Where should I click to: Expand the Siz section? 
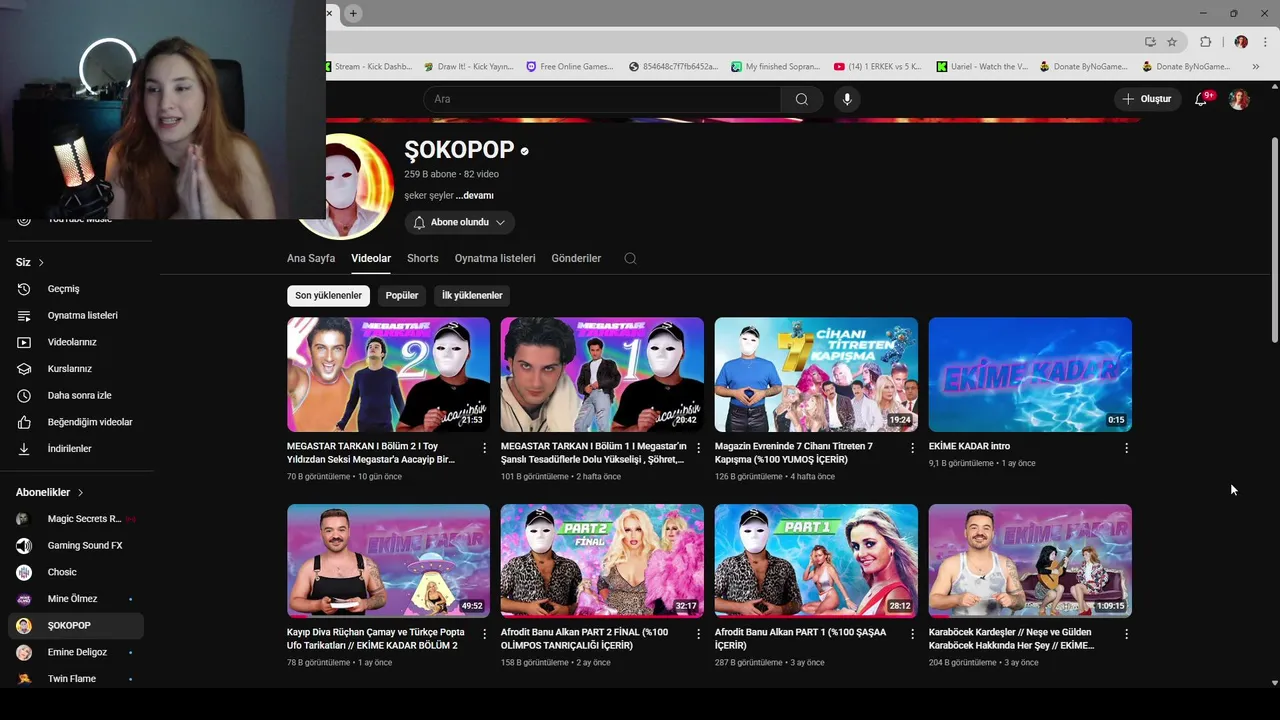click(x=30, y=262)
